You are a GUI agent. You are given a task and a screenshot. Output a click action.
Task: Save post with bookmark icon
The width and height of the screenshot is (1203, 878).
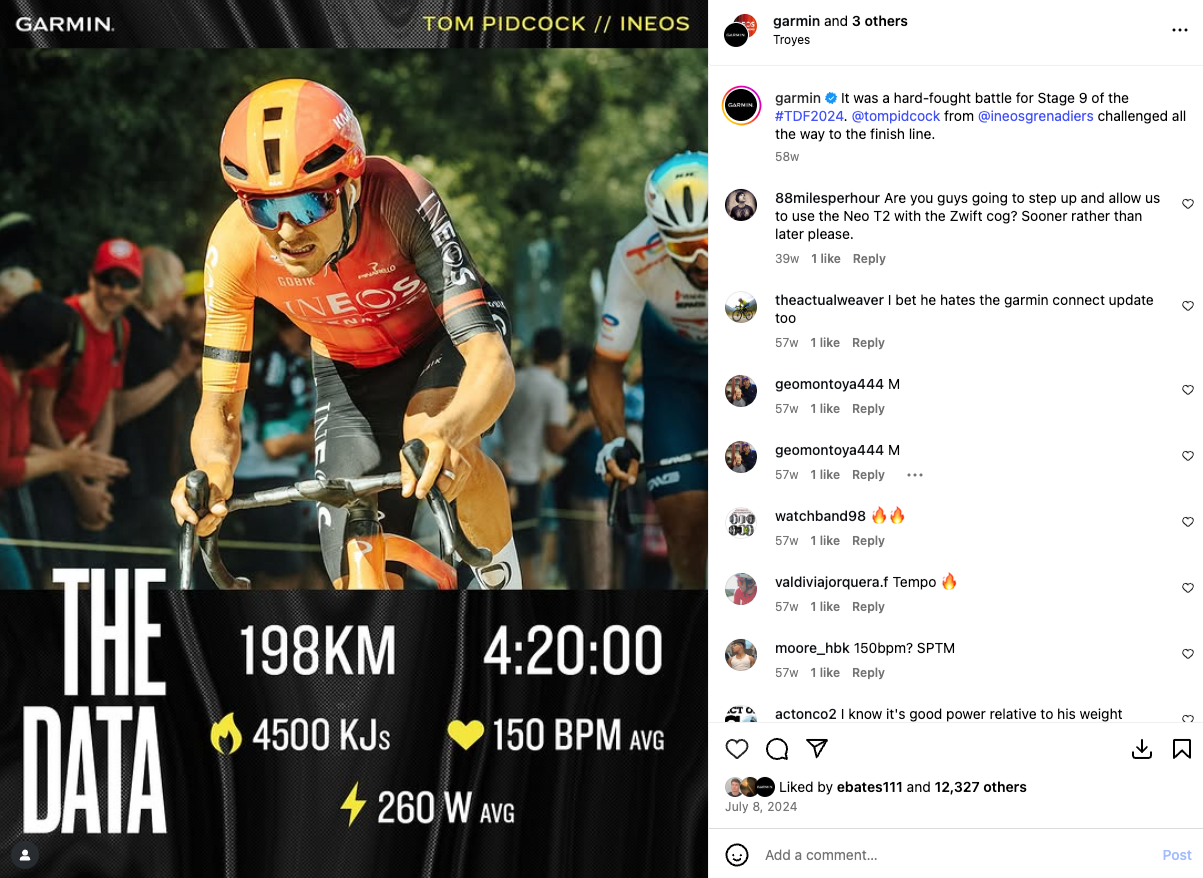[x=1182, y=749]
